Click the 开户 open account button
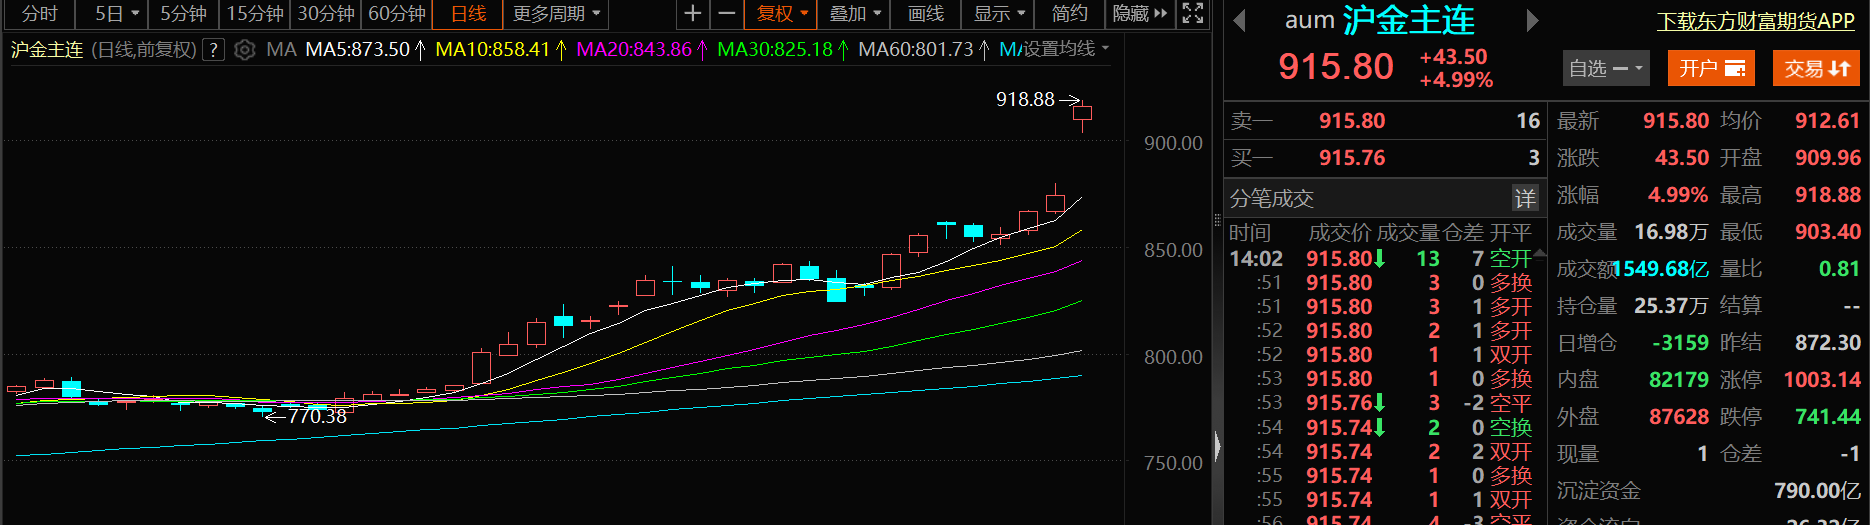 coord(1710,68)
